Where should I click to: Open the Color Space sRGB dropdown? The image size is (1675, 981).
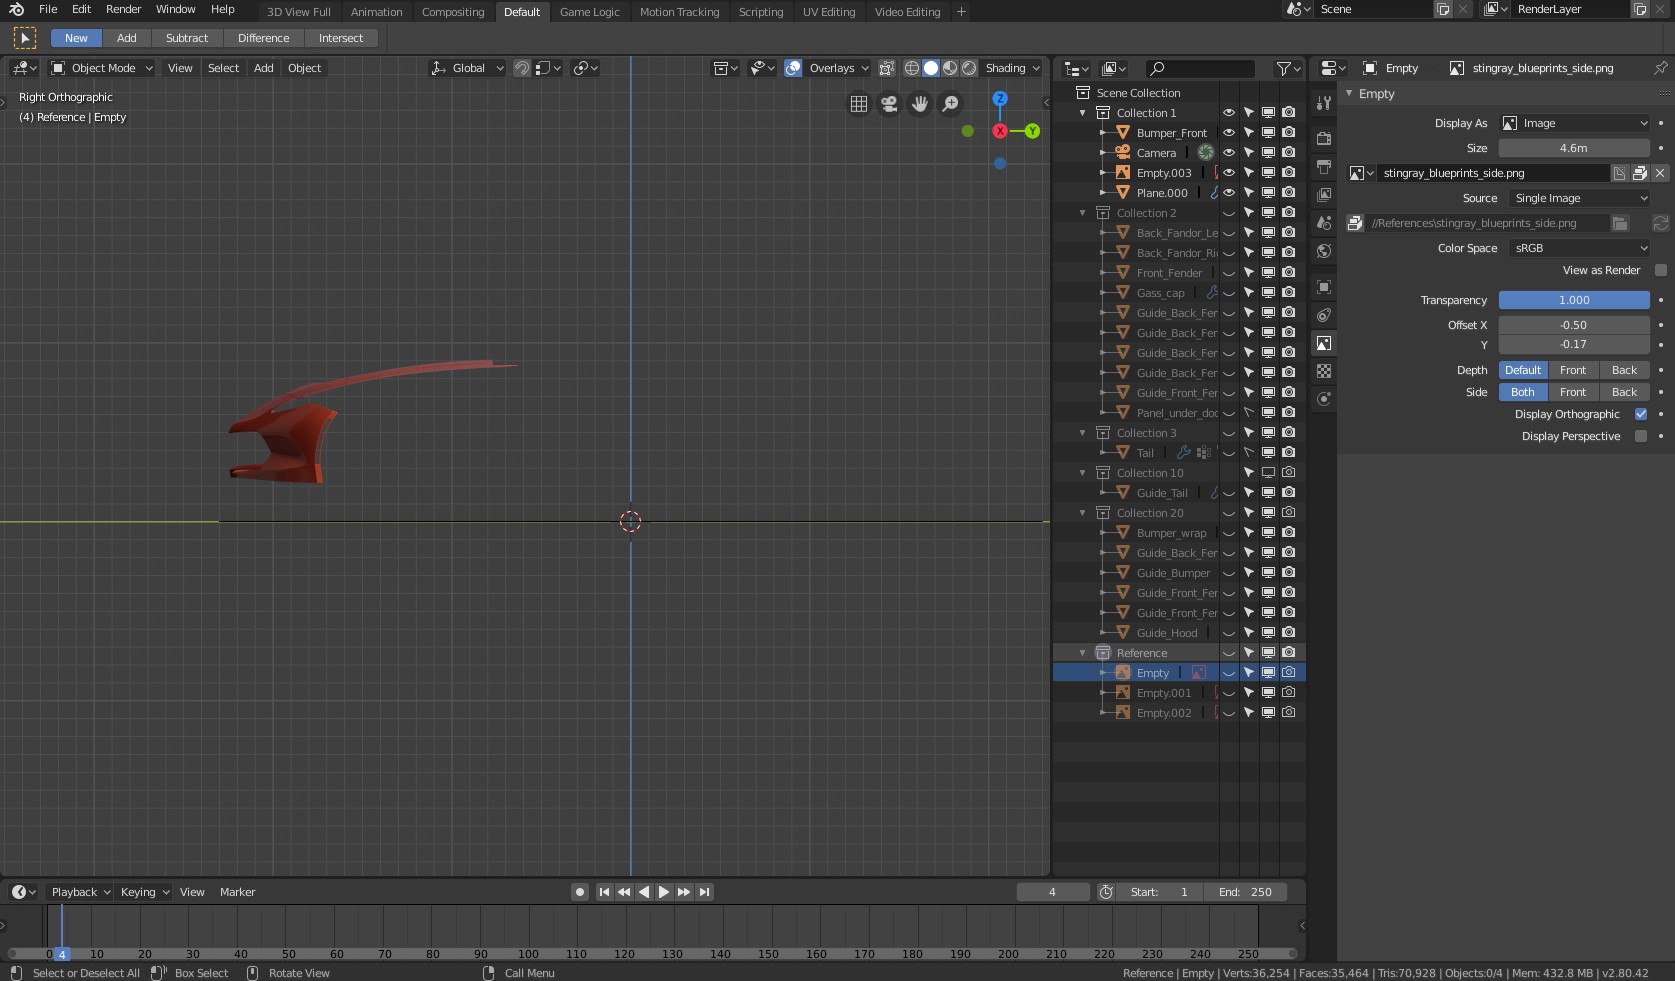[x=1580, y=248]
